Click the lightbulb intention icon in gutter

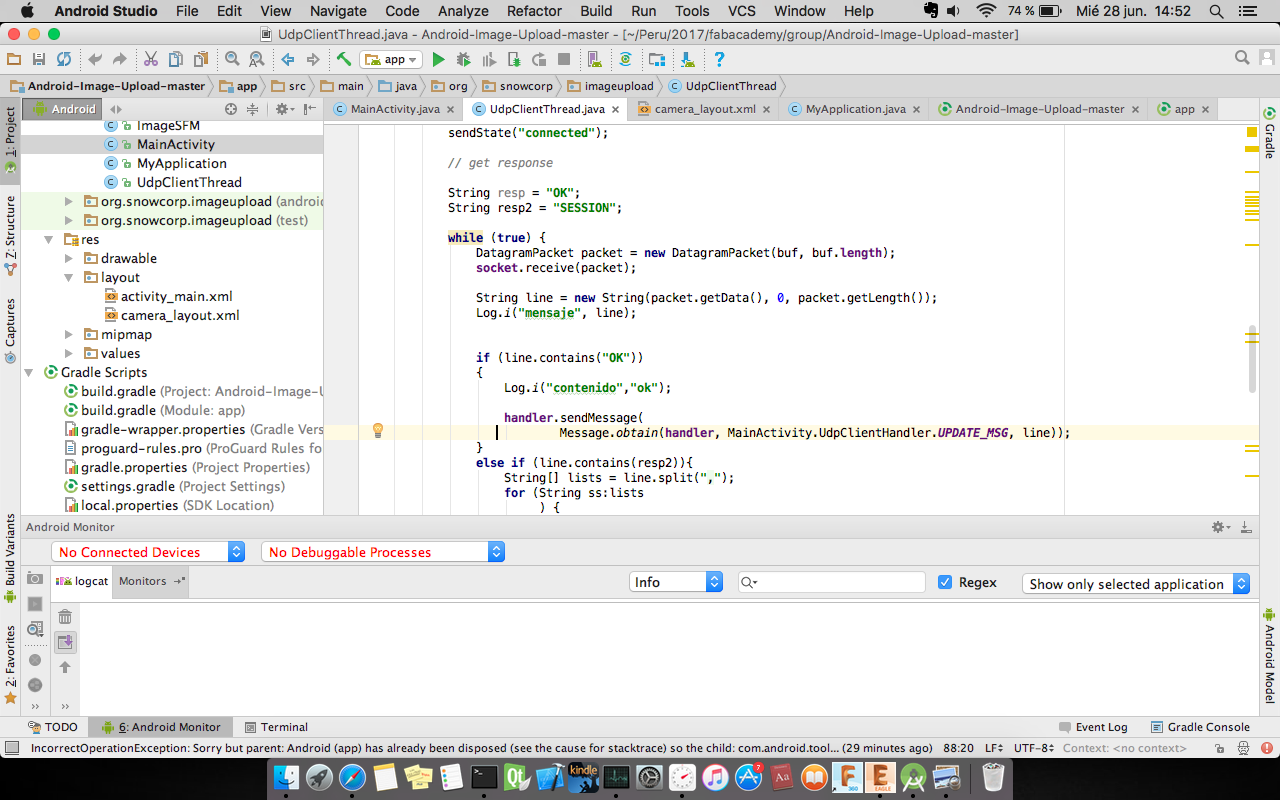tap(378, 431)
